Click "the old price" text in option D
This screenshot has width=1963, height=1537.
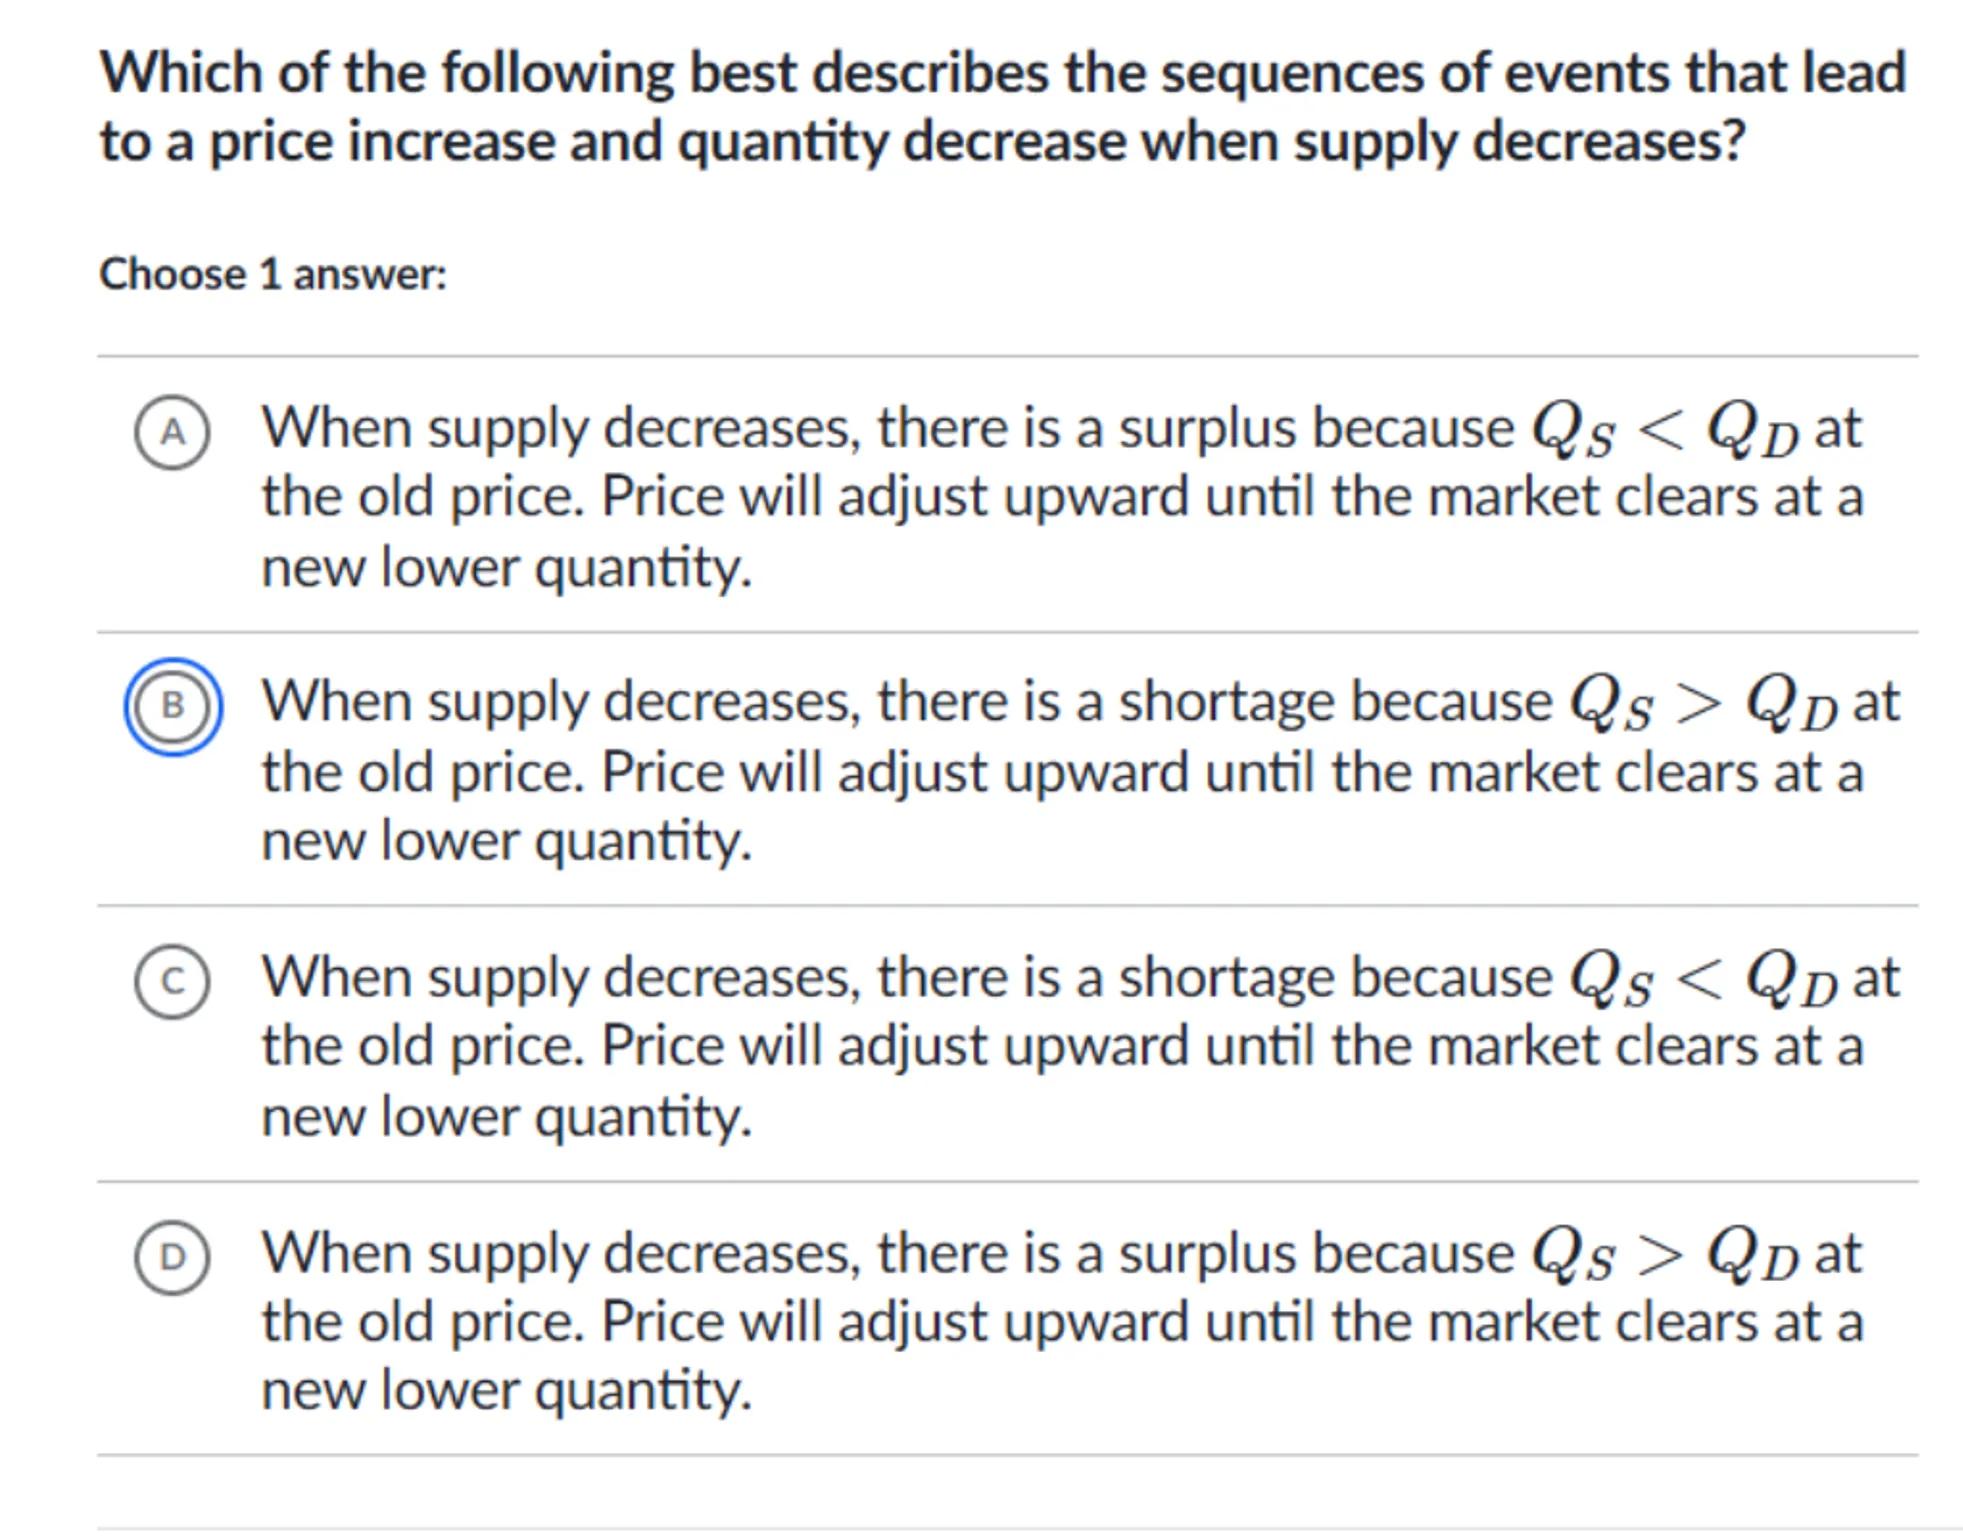tap(420, 1323)
